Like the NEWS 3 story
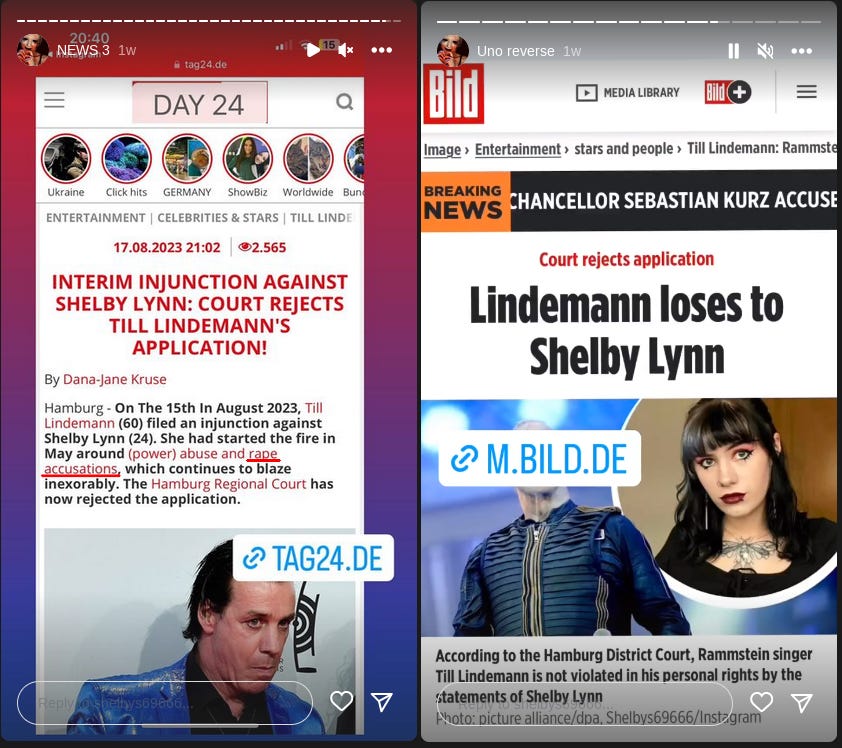The image size is (842, 748). 342,701
